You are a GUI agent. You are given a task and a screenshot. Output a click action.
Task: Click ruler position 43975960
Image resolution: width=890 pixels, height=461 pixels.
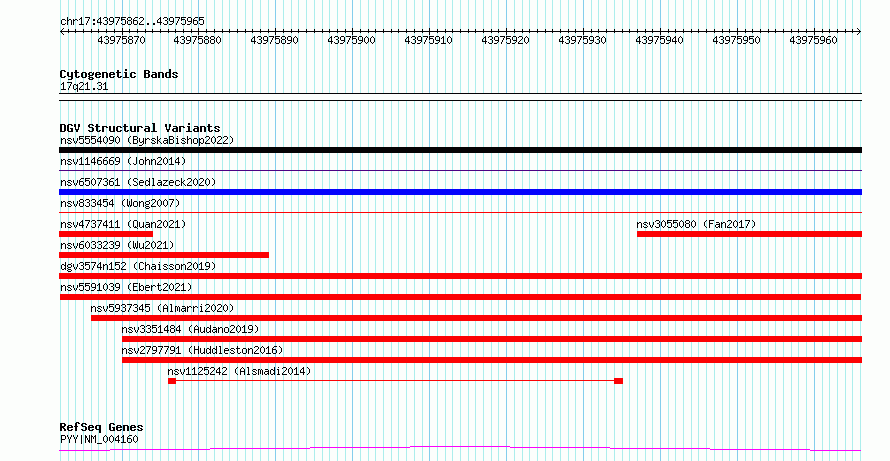813,40
